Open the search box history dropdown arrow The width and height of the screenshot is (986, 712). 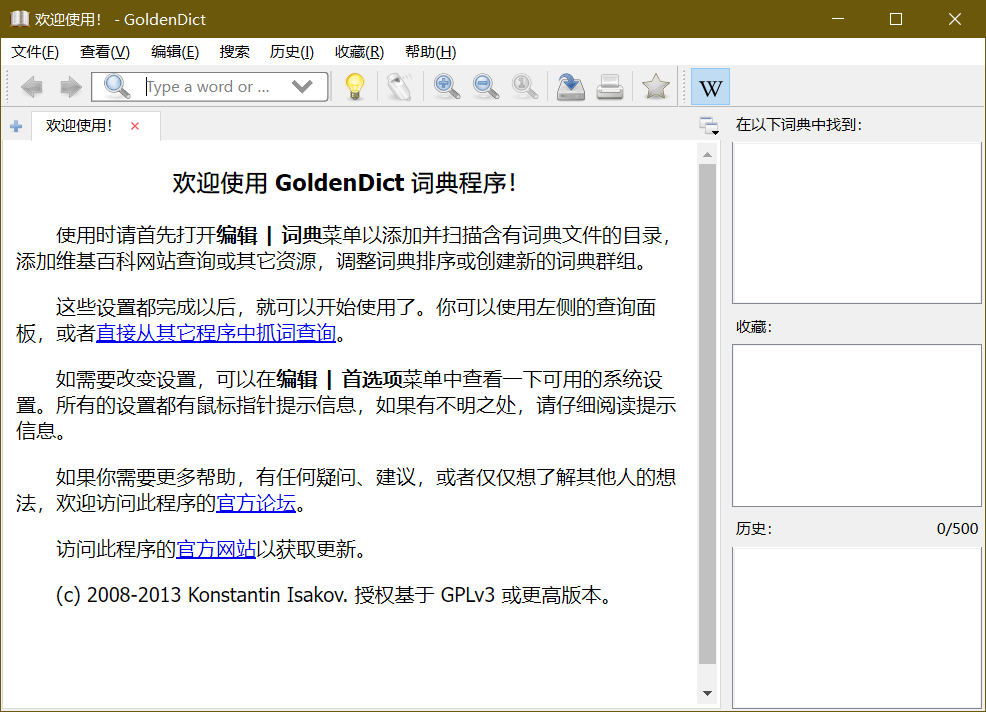[302, 86]
